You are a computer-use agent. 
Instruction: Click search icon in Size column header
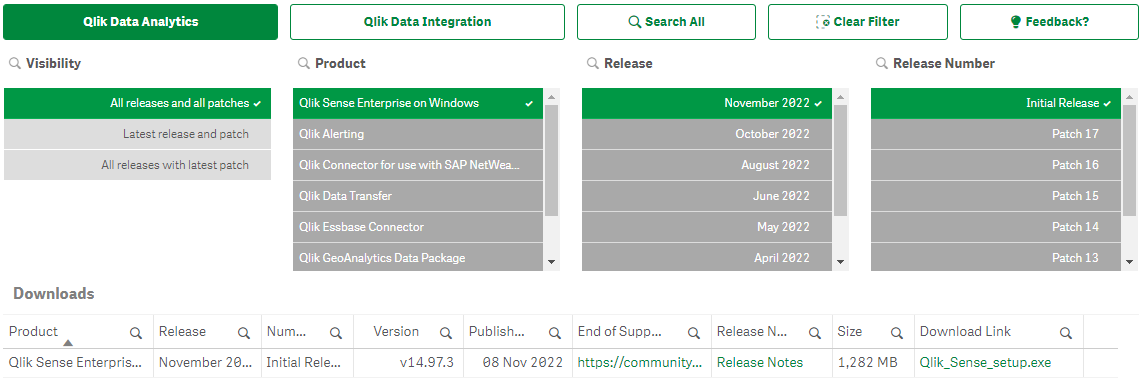coord(896,333)
